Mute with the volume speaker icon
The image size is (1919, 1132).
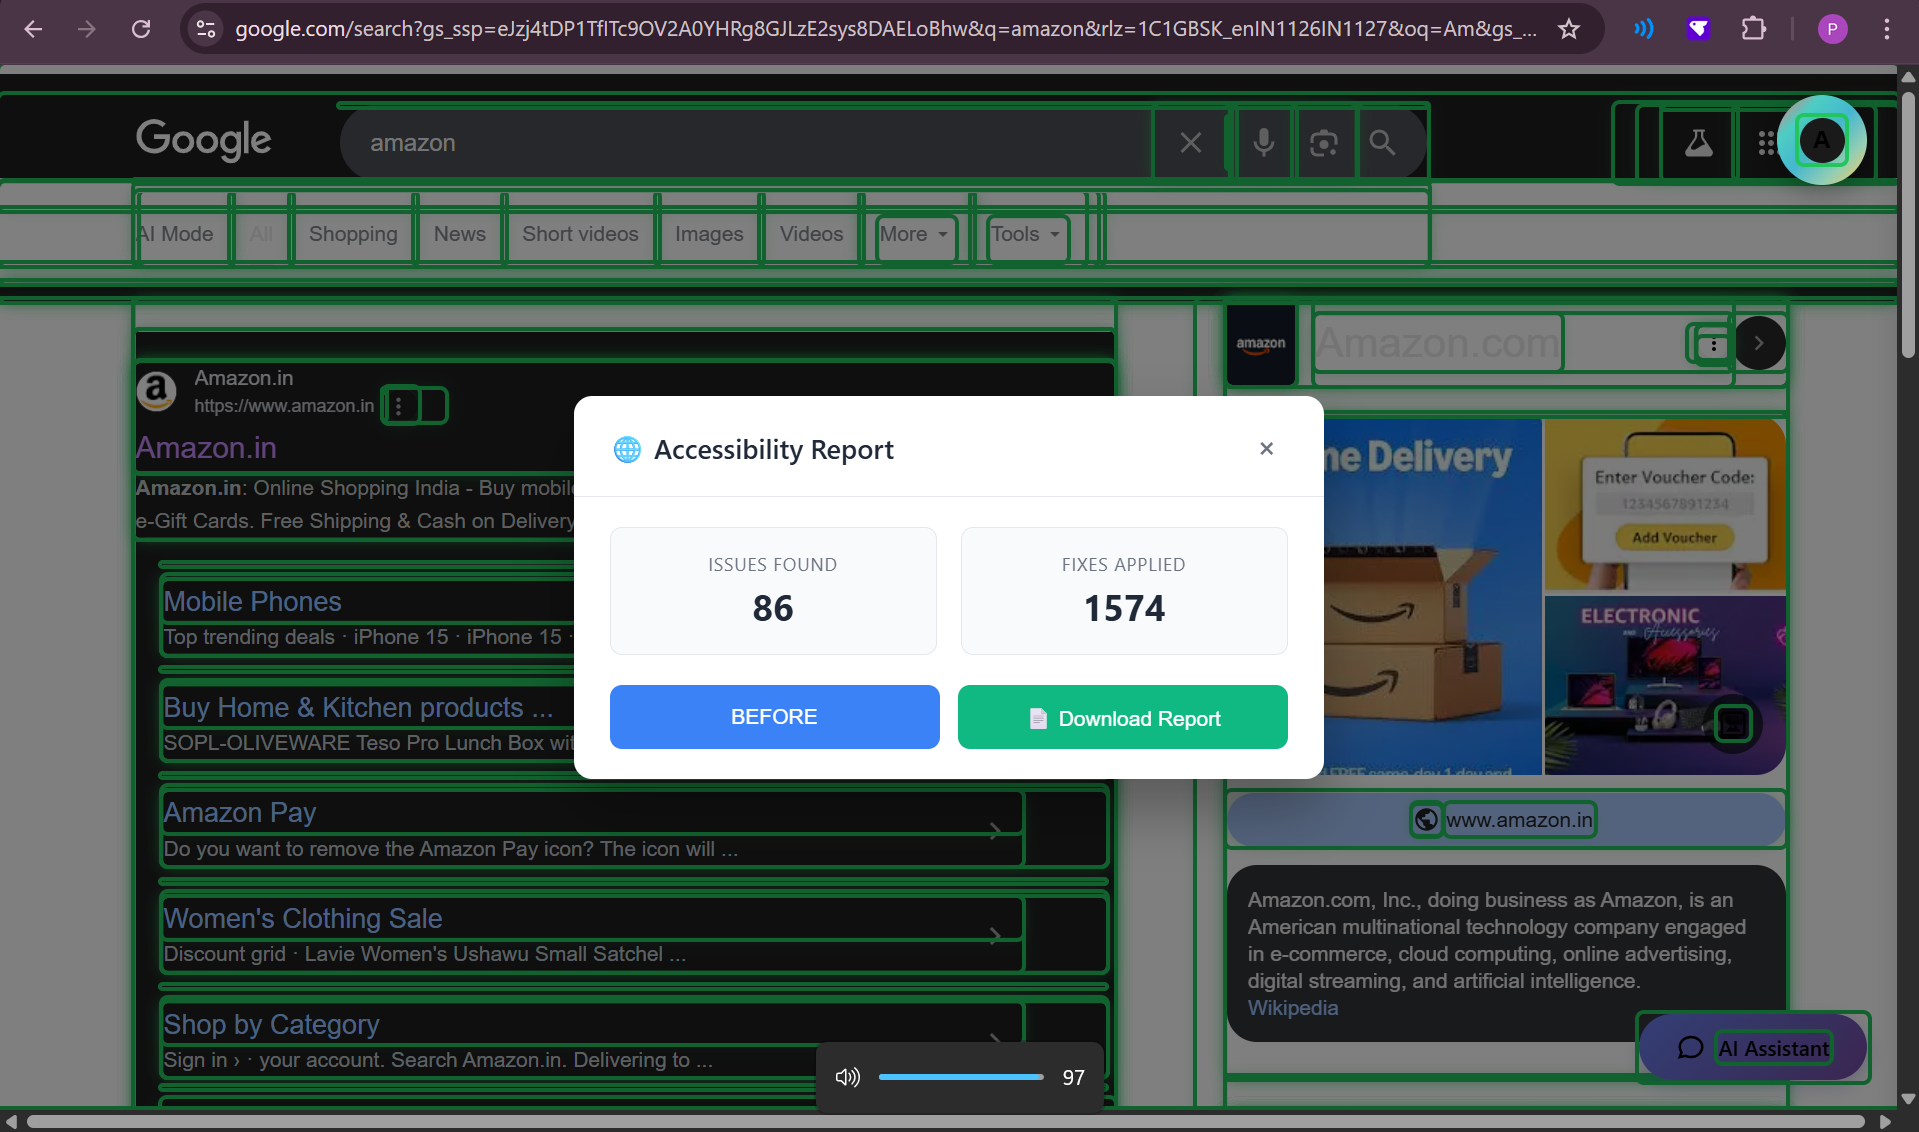[x=847, y=1077]
